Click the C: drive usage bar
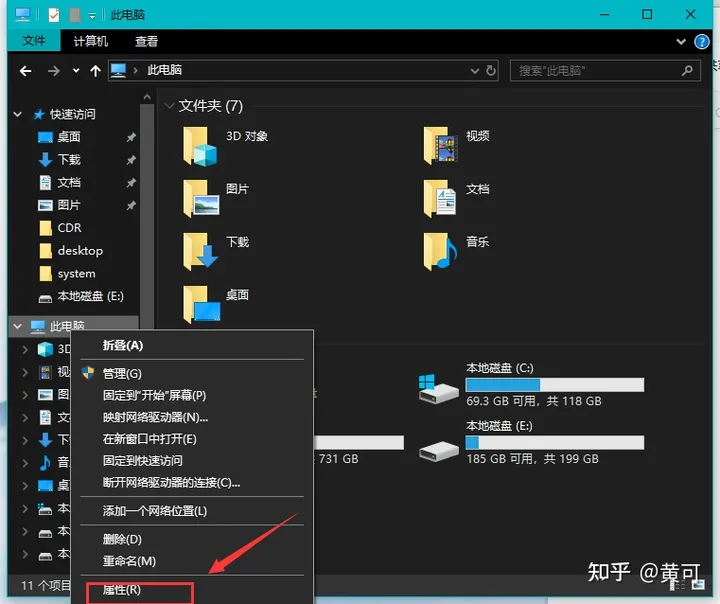720x604 pixels. (554, 384)
